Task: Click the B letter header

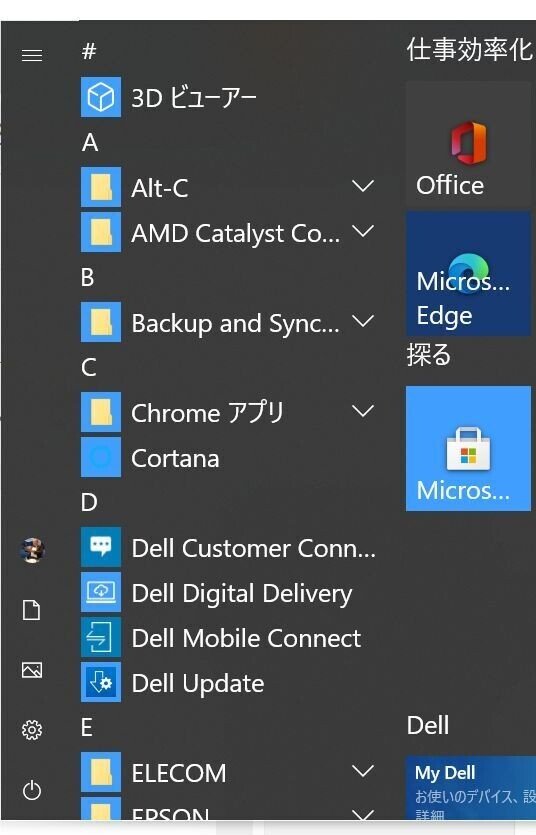Action: click(x=88, y=277)
